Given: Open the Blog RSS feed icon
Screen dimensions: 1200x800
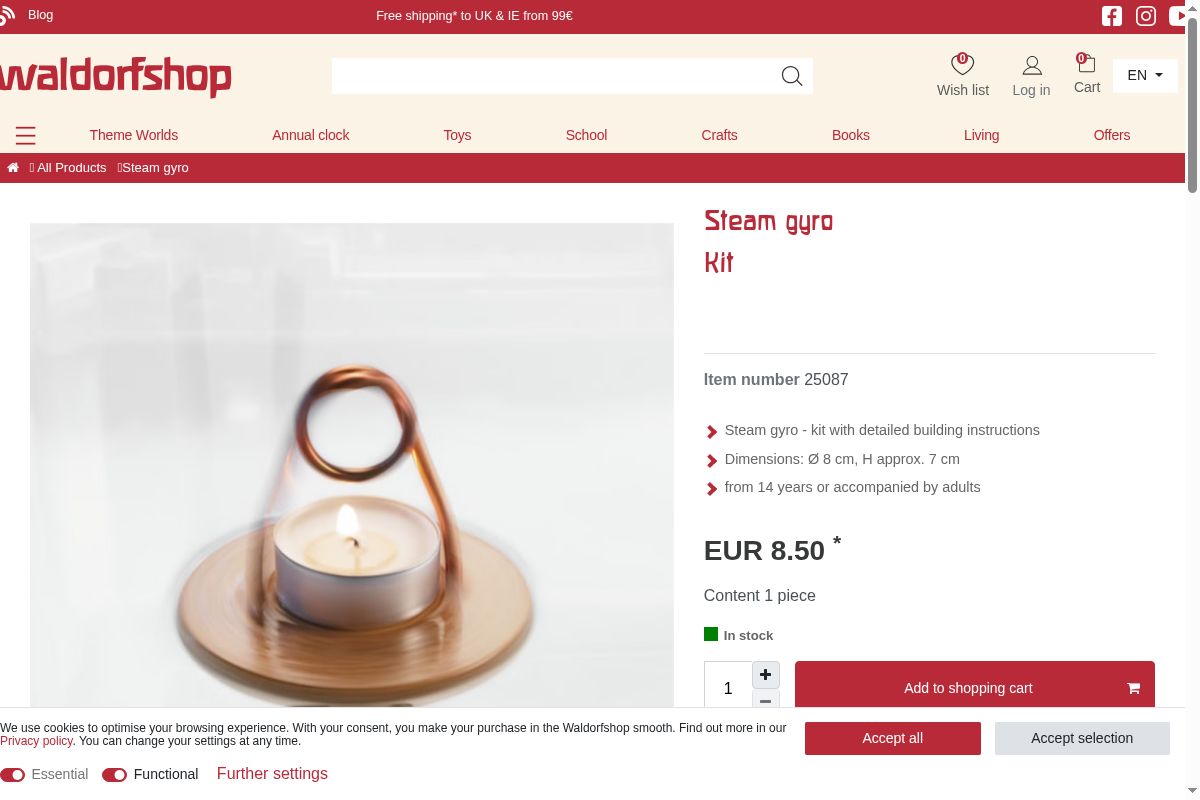Looking at the screenshot, I should 7,15.
